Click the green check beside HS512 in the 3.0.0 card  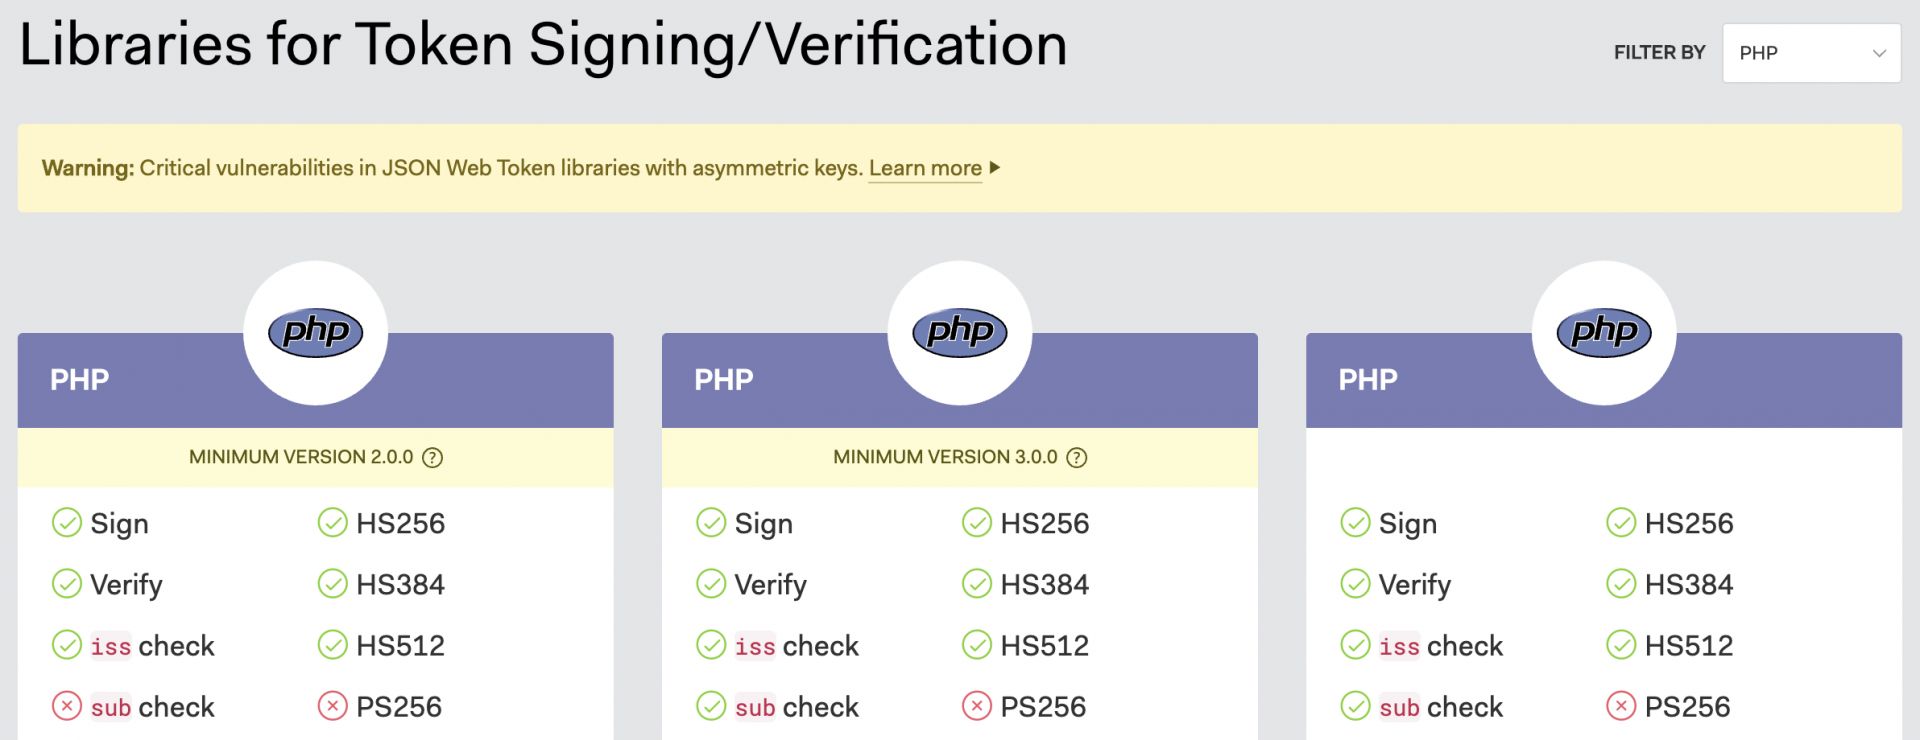pyautogui.click(x=977, y=646)
